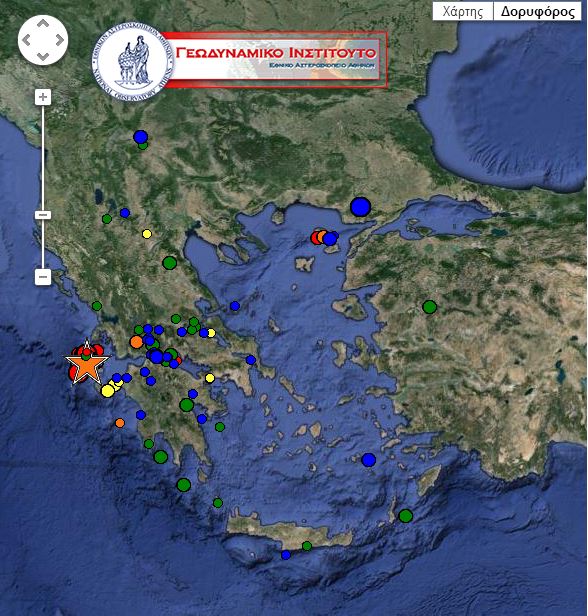Image resolution: width=588 pixels, height=616 pixels.
Task: Select the orange marker north of the Gulf of Patras
Action: pos(136,342)
